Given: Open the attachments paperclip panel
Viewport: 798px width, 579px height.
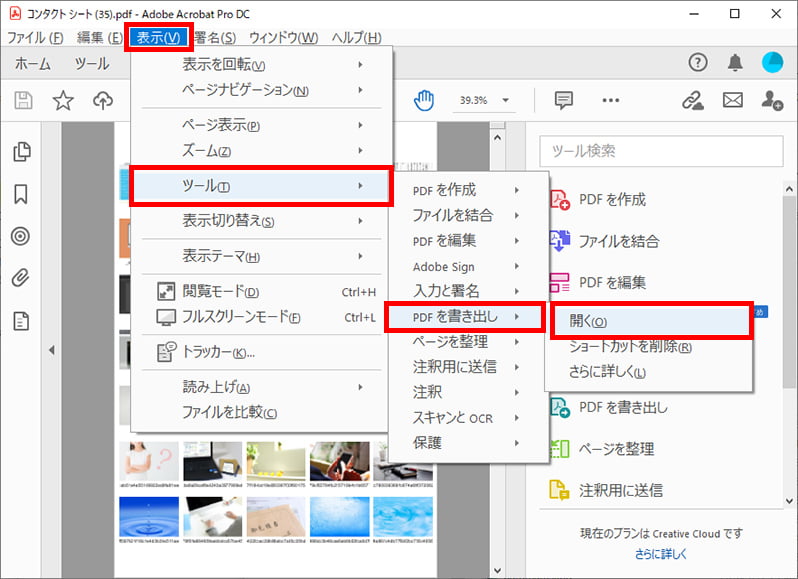Looking at the screenshot, I should (21, 278).
